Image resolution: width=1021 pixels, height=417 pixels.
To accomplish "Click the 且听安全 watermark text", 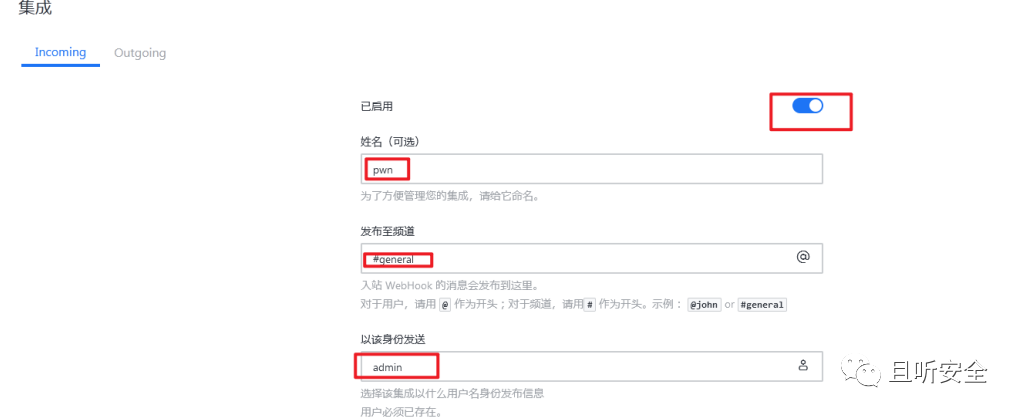I will 938,373.
